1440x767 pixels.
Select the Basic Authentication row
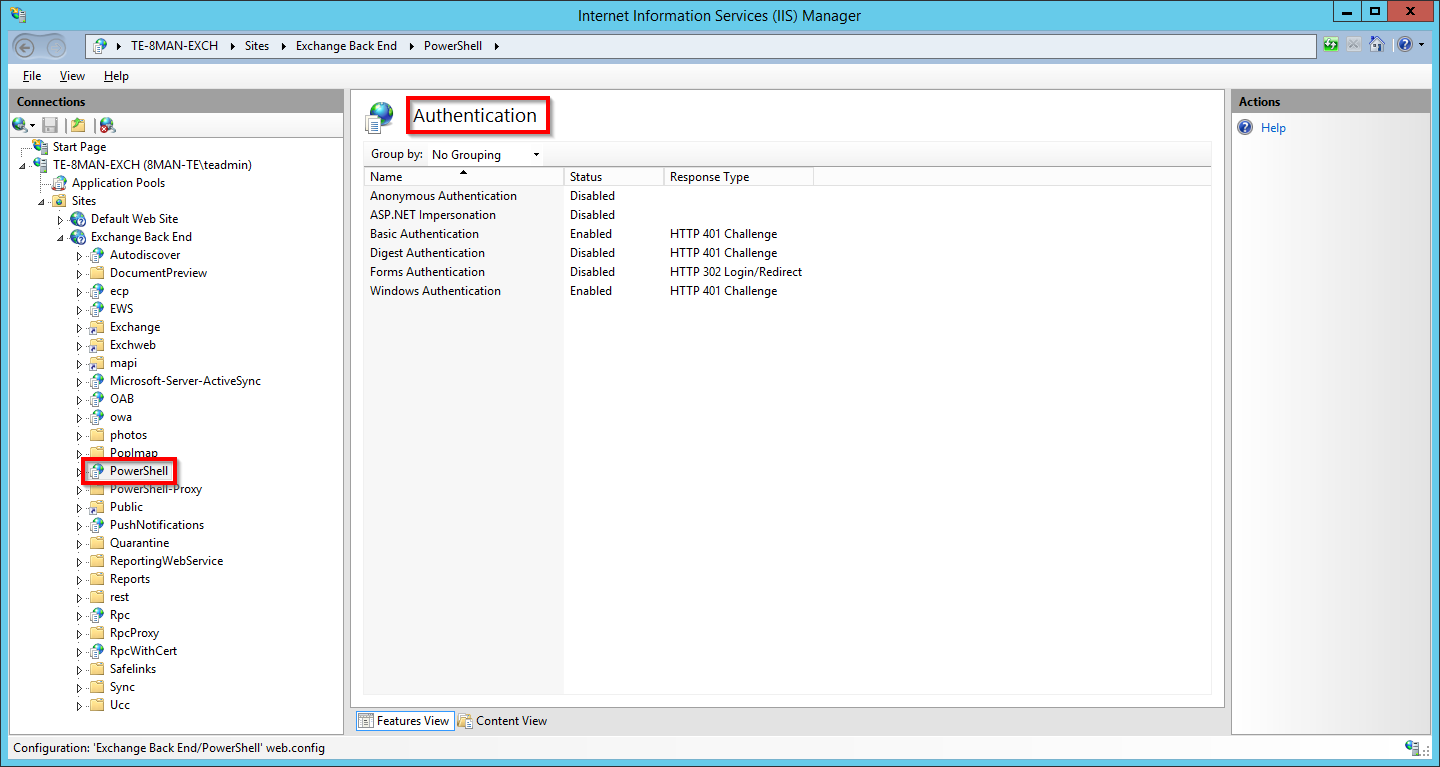coord(424,234)
